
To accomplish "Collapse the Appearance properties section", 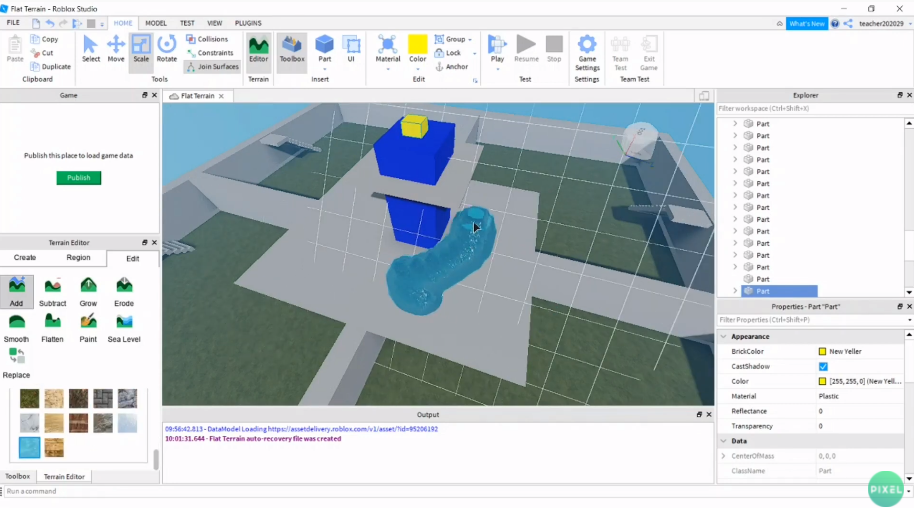I will coord(723,337).
